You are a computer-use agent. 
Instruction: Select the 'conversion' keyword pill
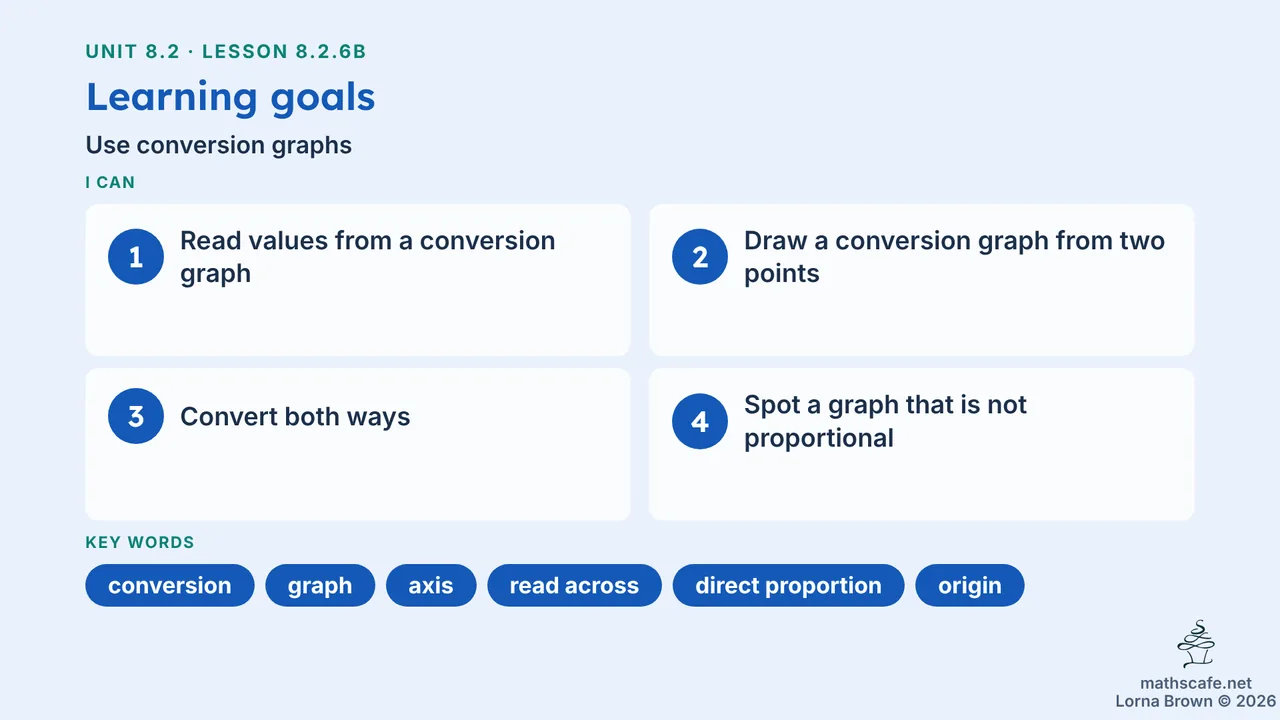[170, 585]
